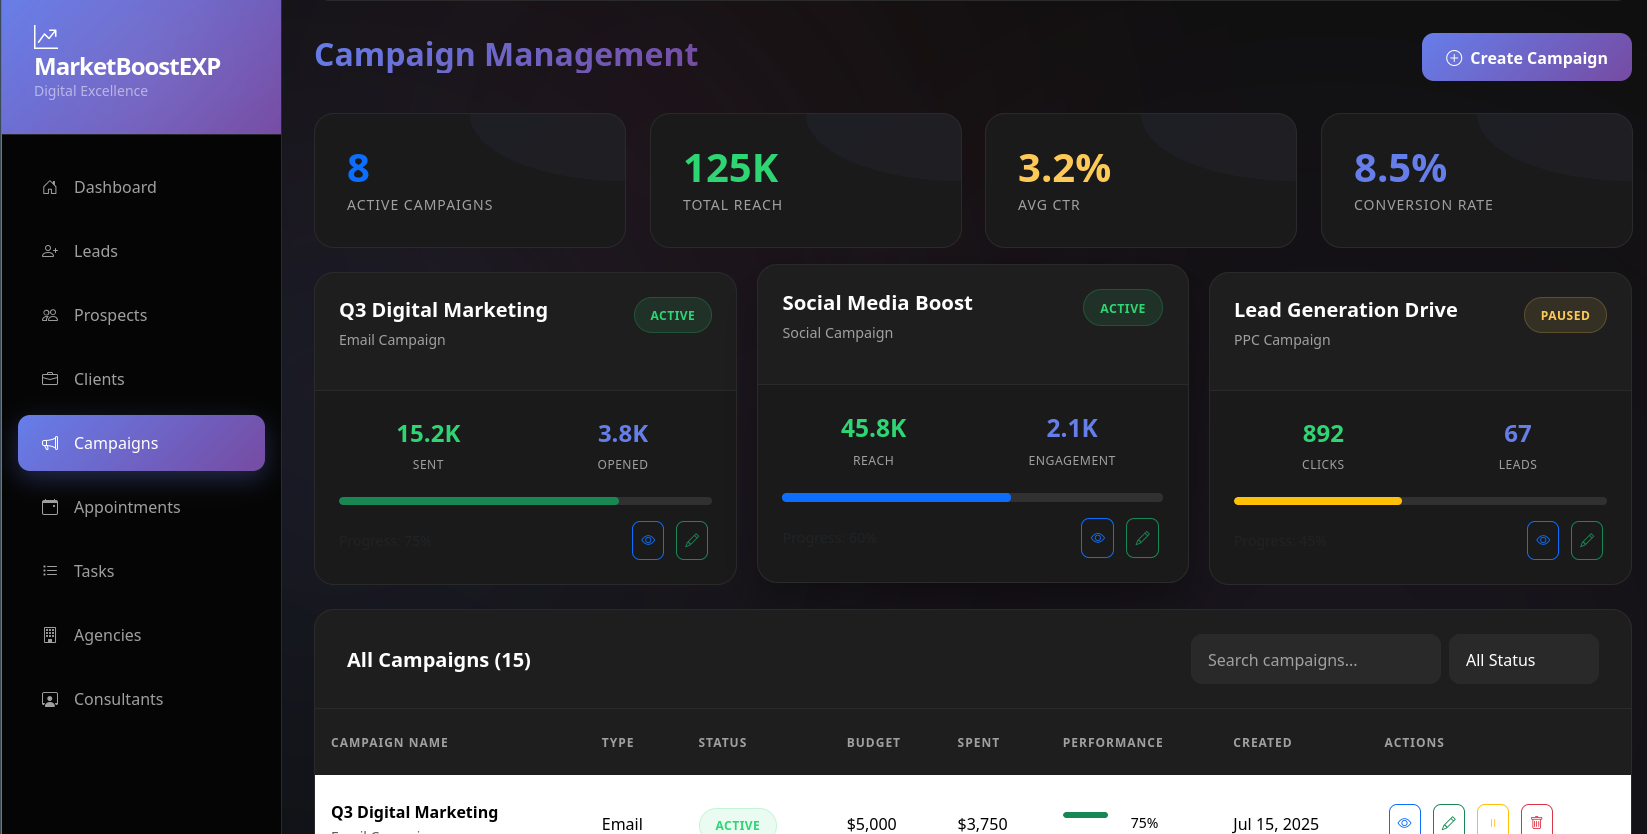Screen dimensions: 1647x834
Task: Open the Appointments page in sidebar
Action: (x=127, y=507)
